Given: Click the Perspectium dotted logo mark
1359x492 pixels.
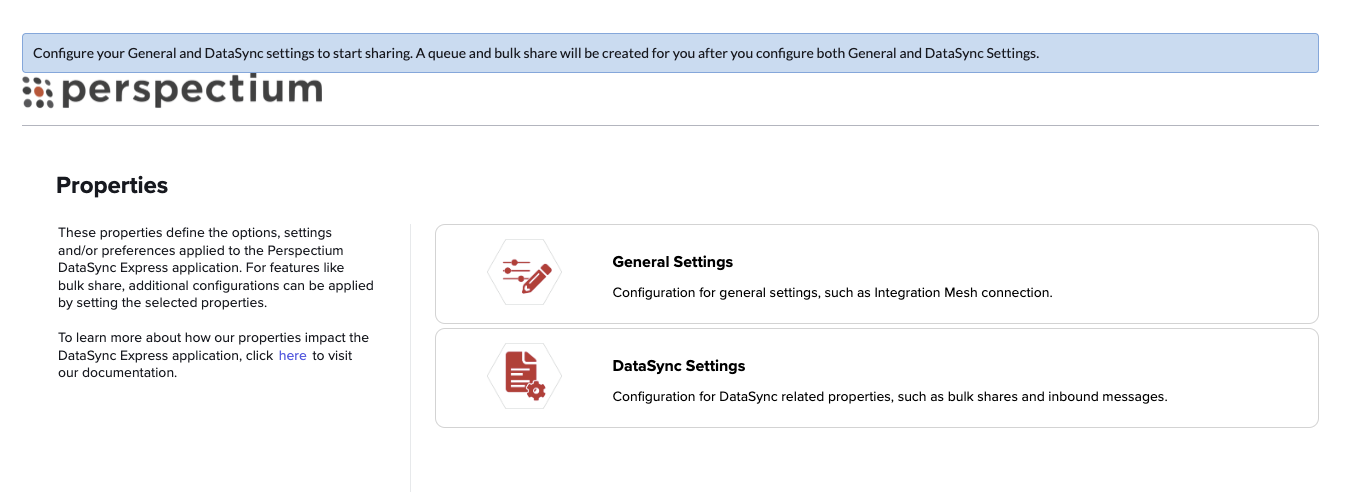Looking at the screenshot, I should (x=38, y=91).
